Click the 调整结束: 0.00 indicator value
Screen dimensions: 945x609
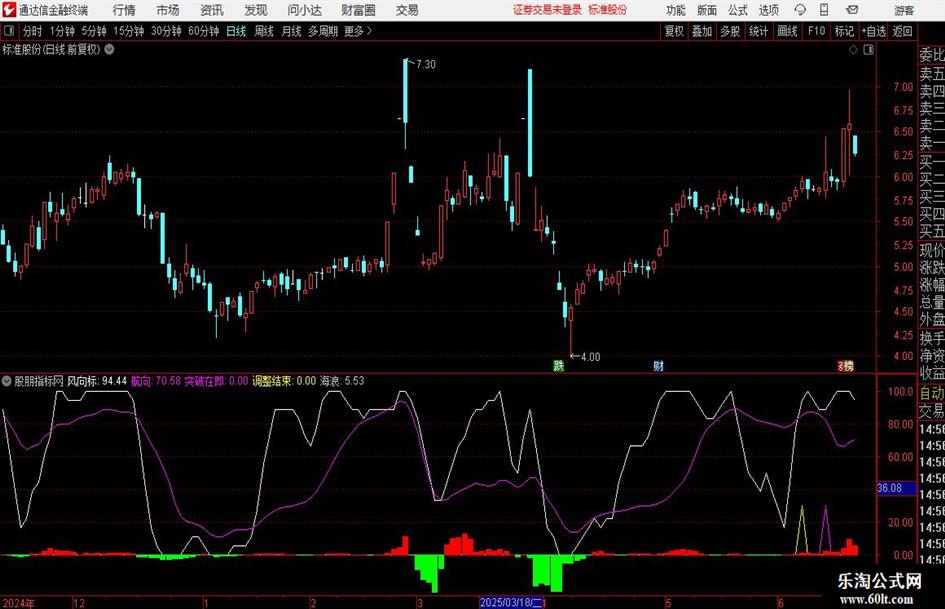click(x=284, y=380)
